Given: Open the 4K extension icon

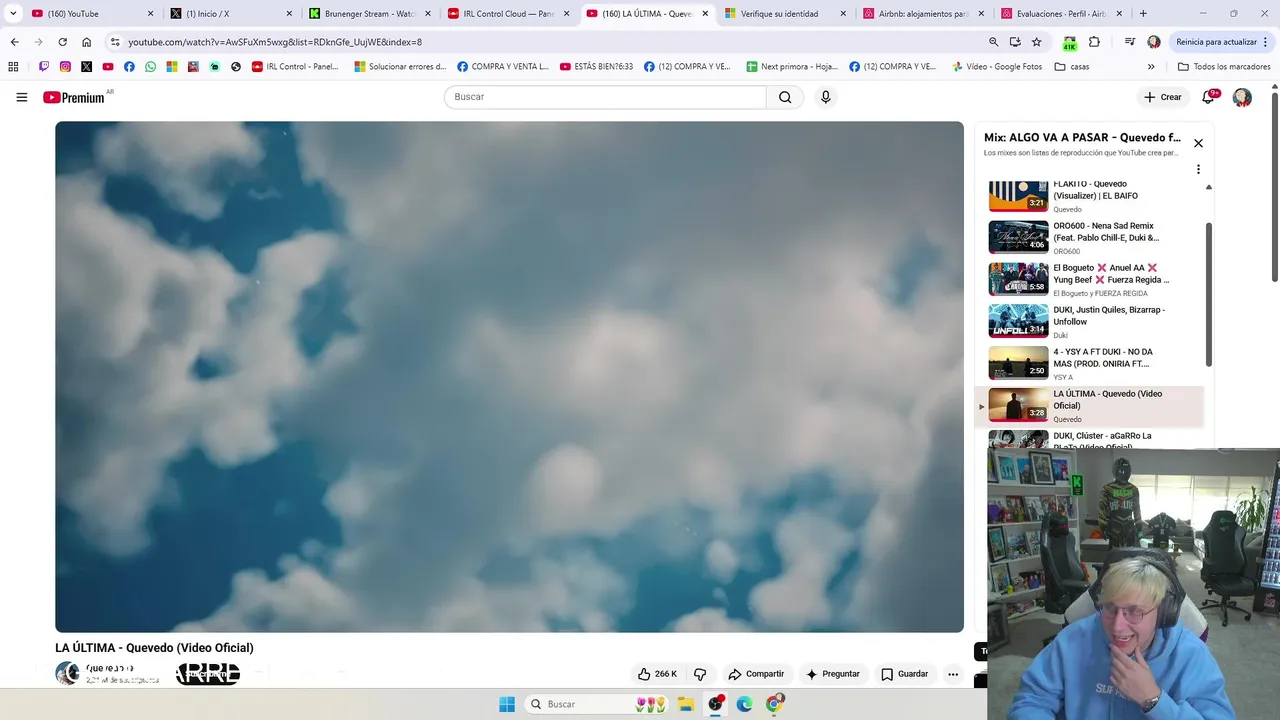Looking at the screenshot, I should click(x=1069, y=43).
